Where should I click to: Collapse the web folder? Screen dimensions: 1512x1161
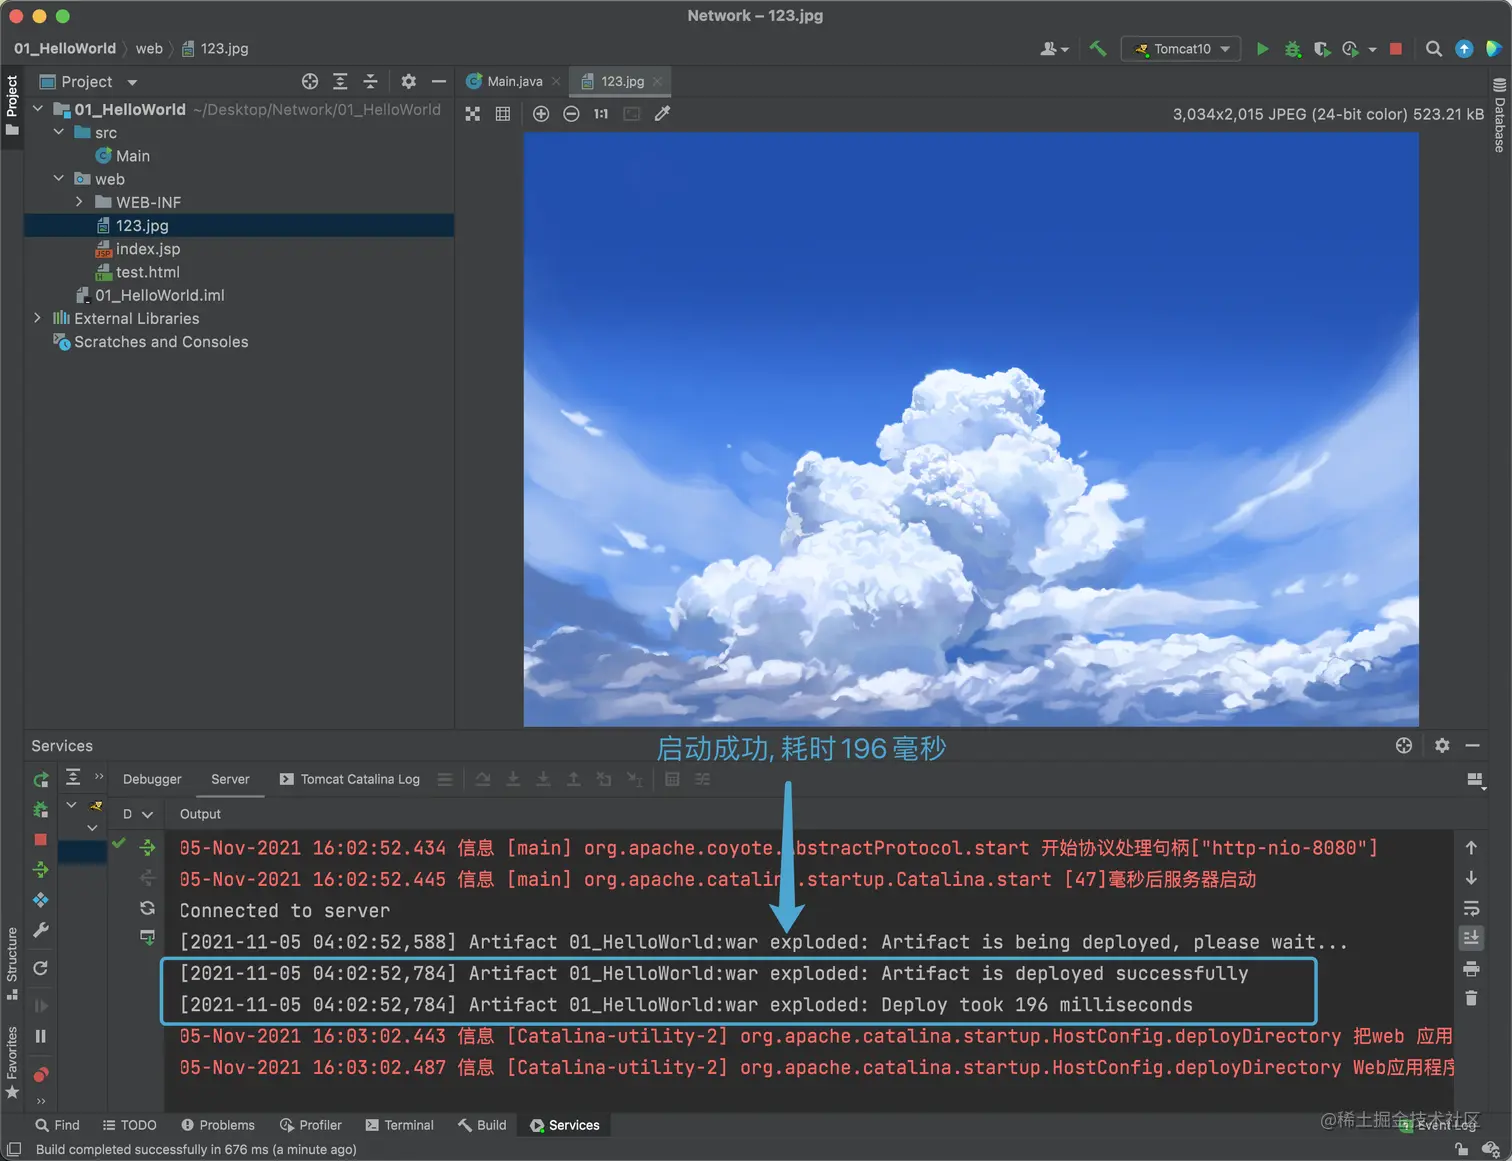click(59, 178)
